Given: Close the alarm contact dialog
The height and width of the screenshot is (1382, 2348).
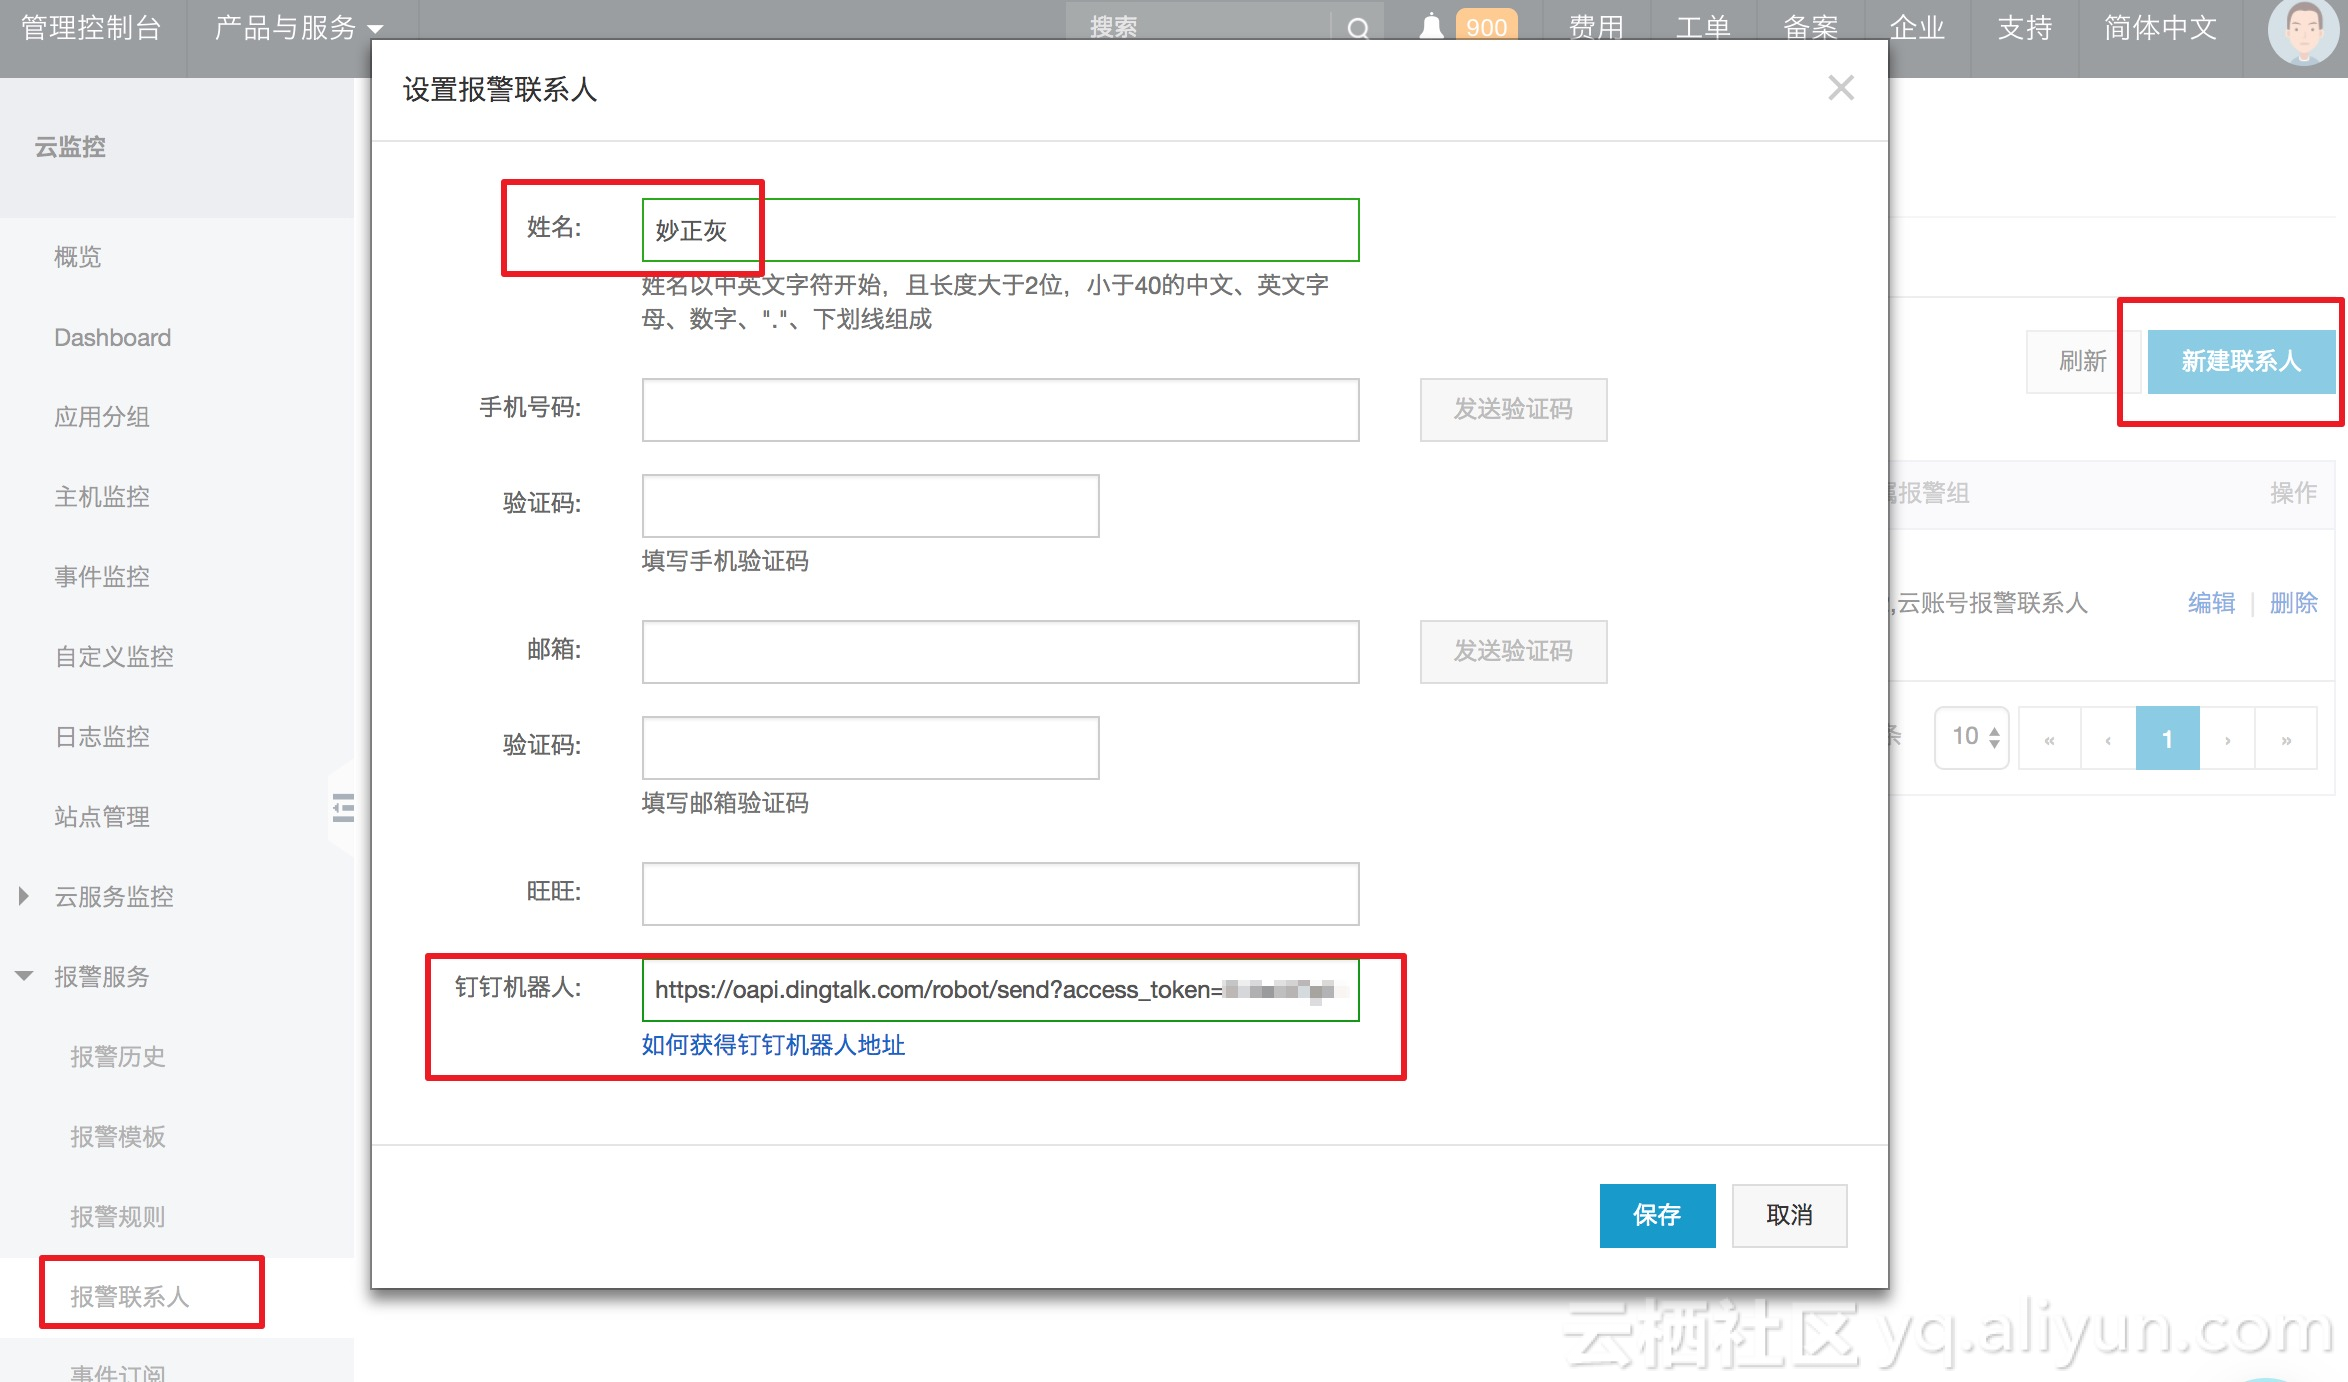Looking at the screenshot, I should [1840, 88].
